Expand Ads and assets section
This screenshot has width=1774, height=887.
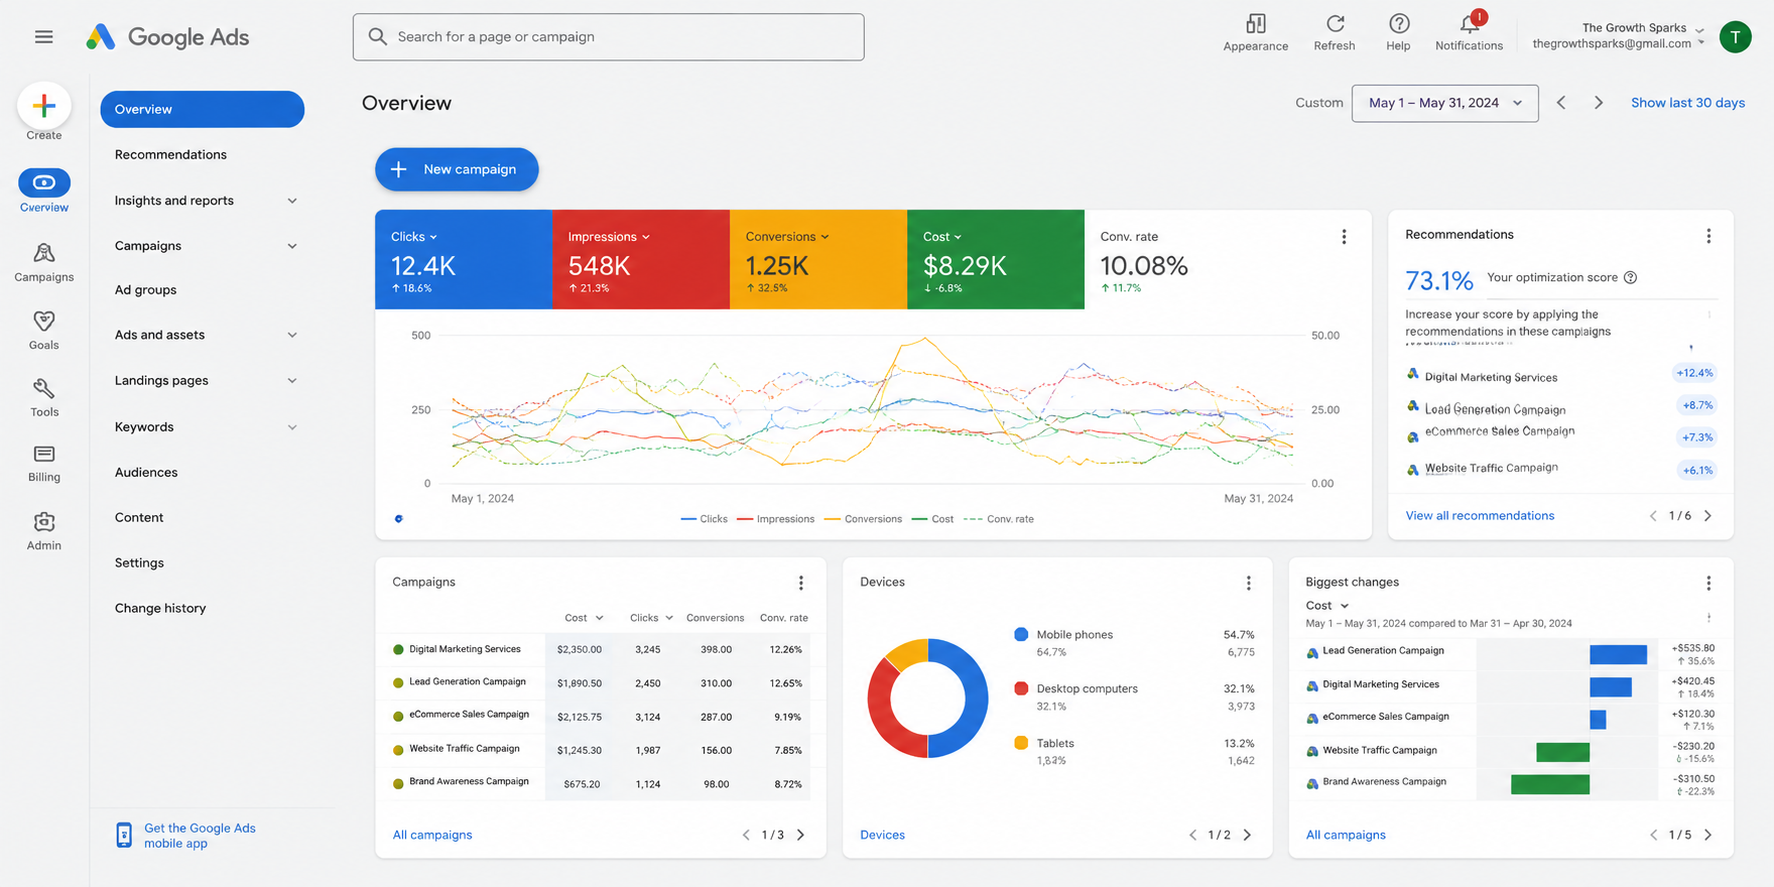292,335
